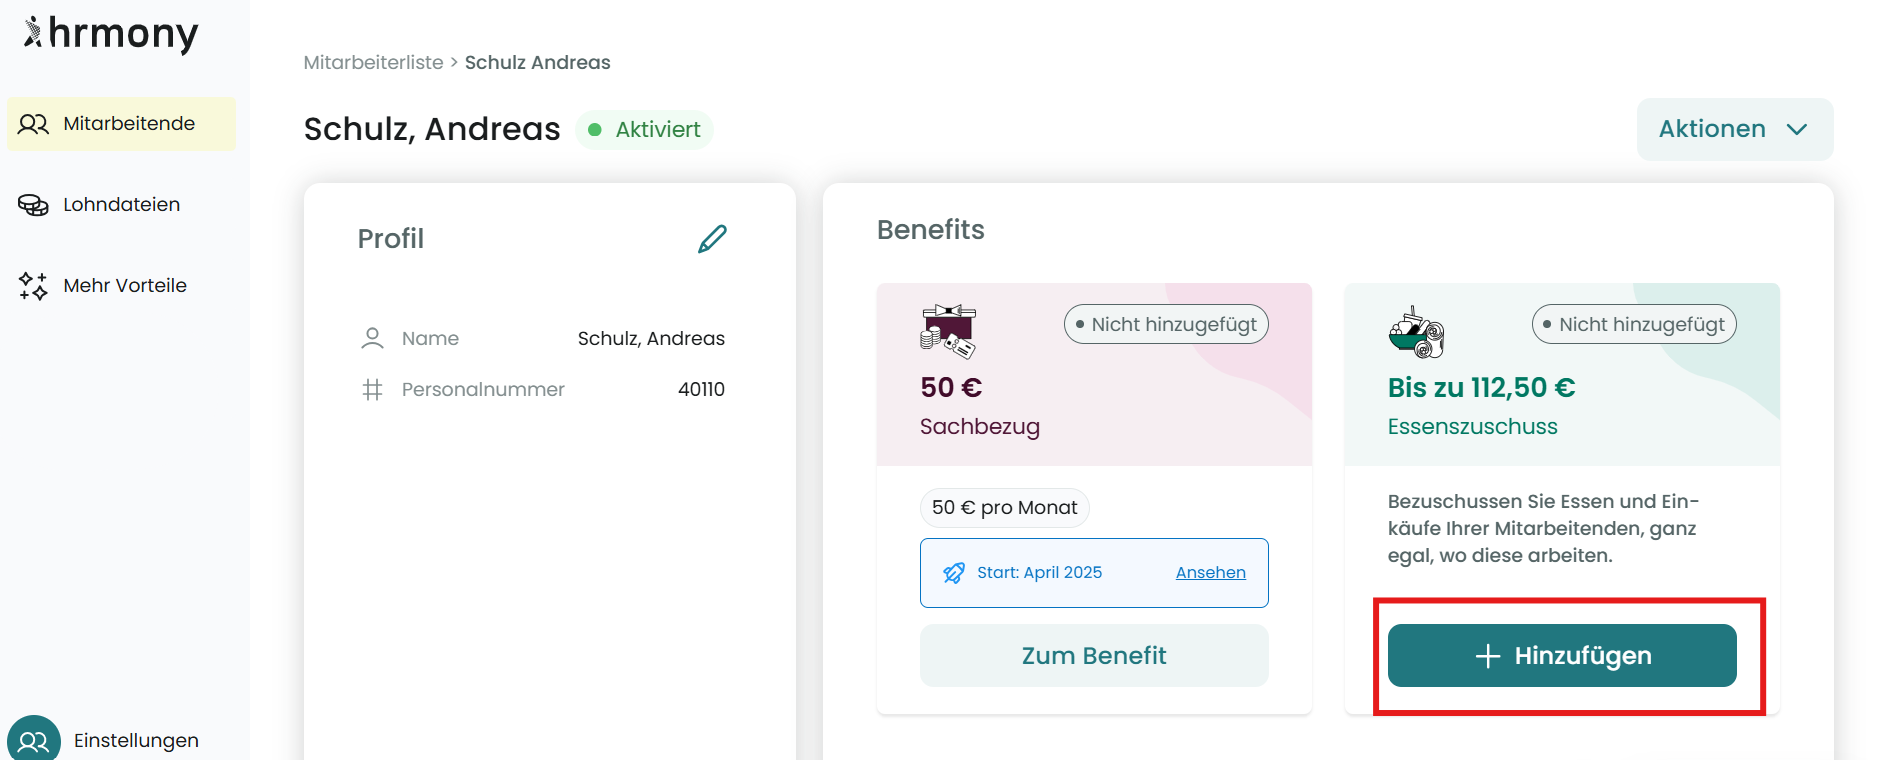Screen dimensions: 1885x760
Task: Click the hrmony logo
Action: pyautogui.click(x=111, y=34)
